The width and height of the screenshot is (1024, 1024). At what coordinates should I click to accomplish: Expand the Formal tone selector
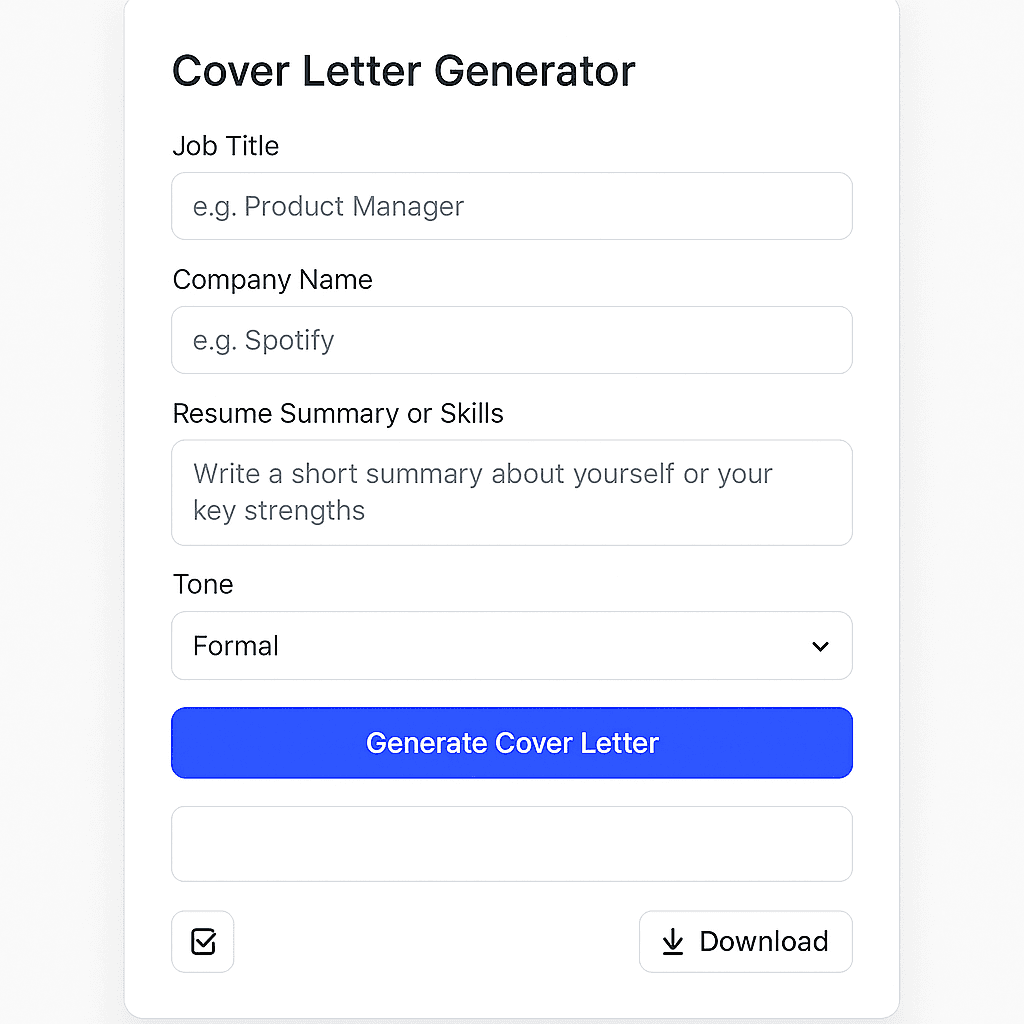512,646
